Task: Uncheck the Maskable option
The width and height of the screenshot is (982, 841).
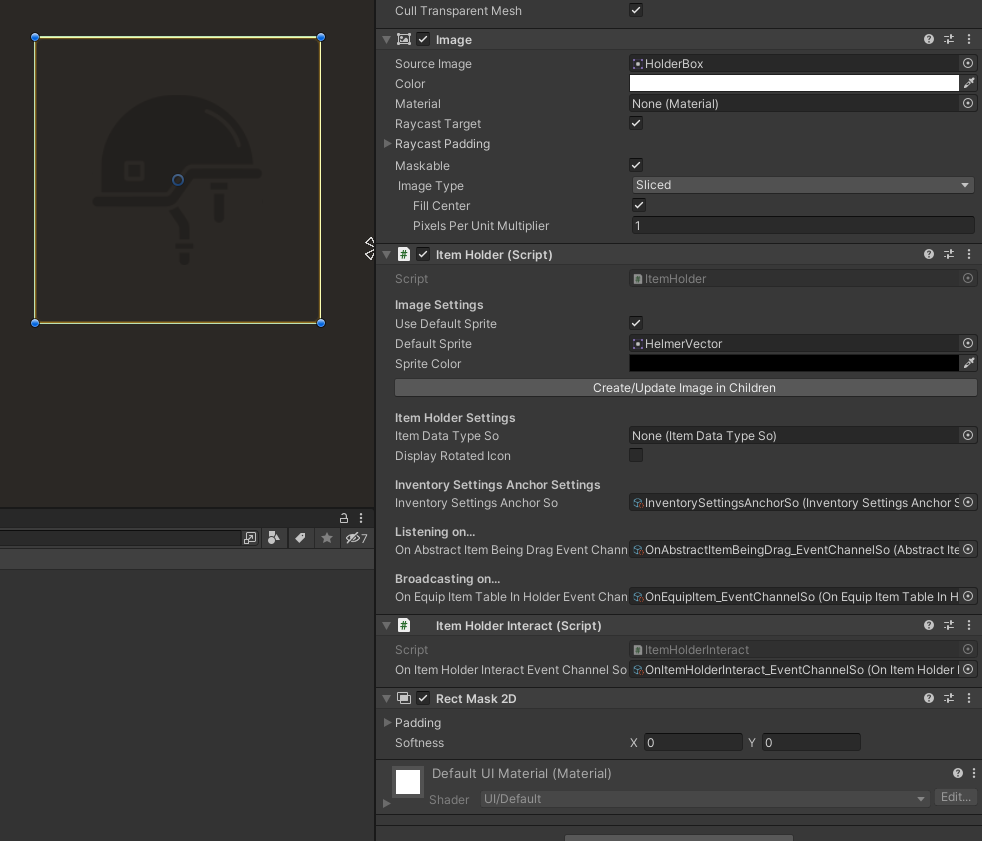Action: pos(635,164)
